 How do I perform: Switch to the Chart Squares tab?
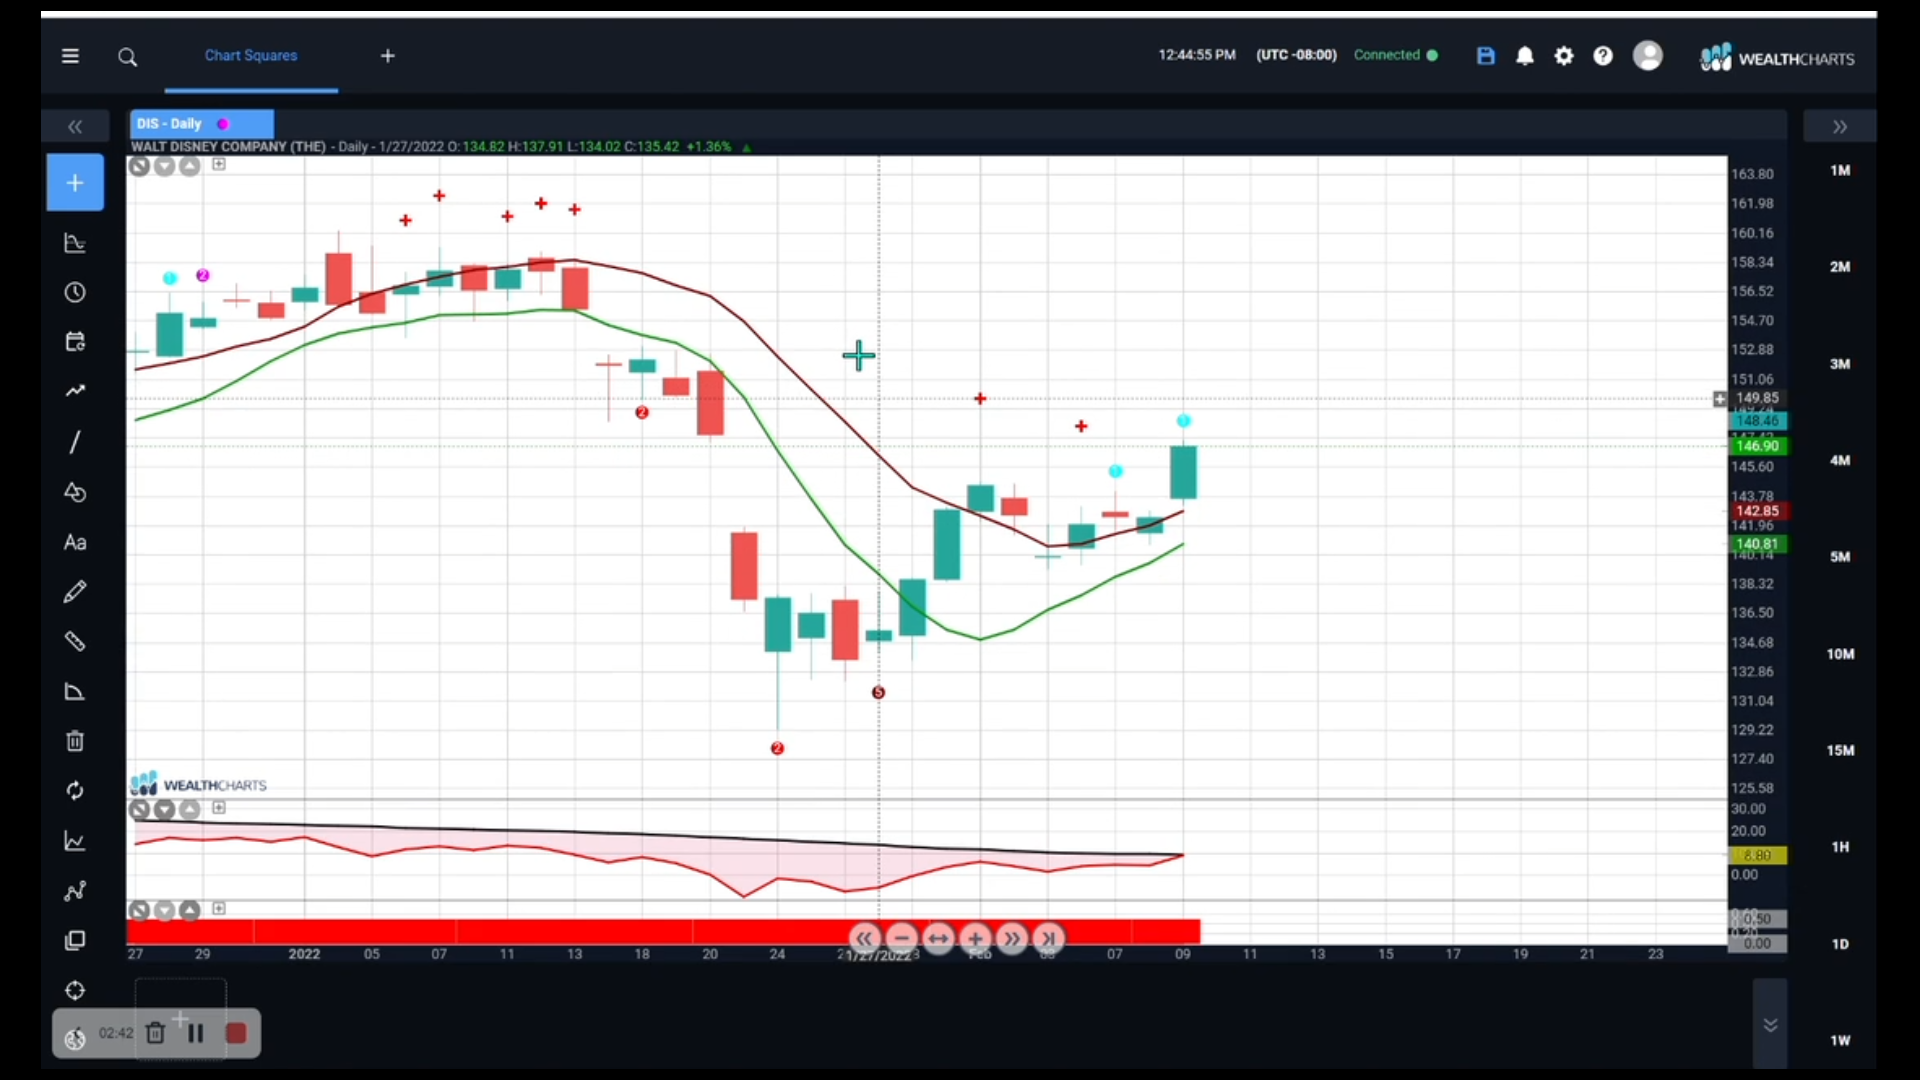251,55
